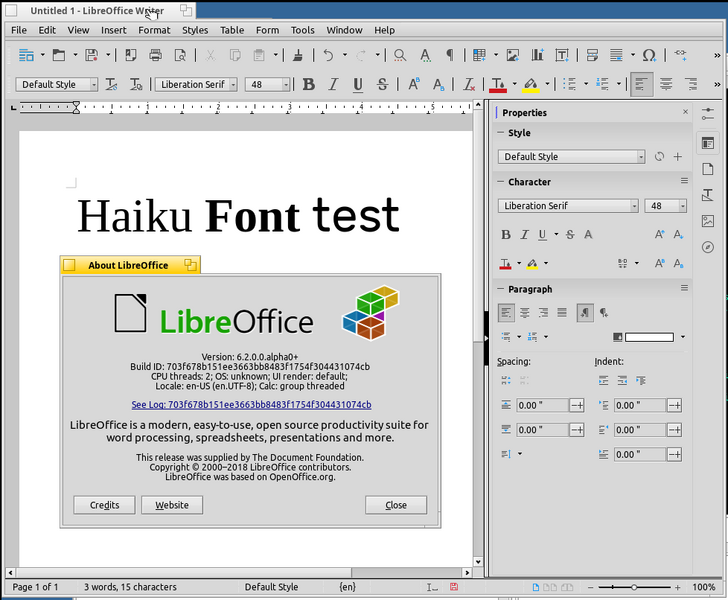This screenshot has width=728, height=600.
Task: Click the Open folder icon
Action: pos(59,55)
